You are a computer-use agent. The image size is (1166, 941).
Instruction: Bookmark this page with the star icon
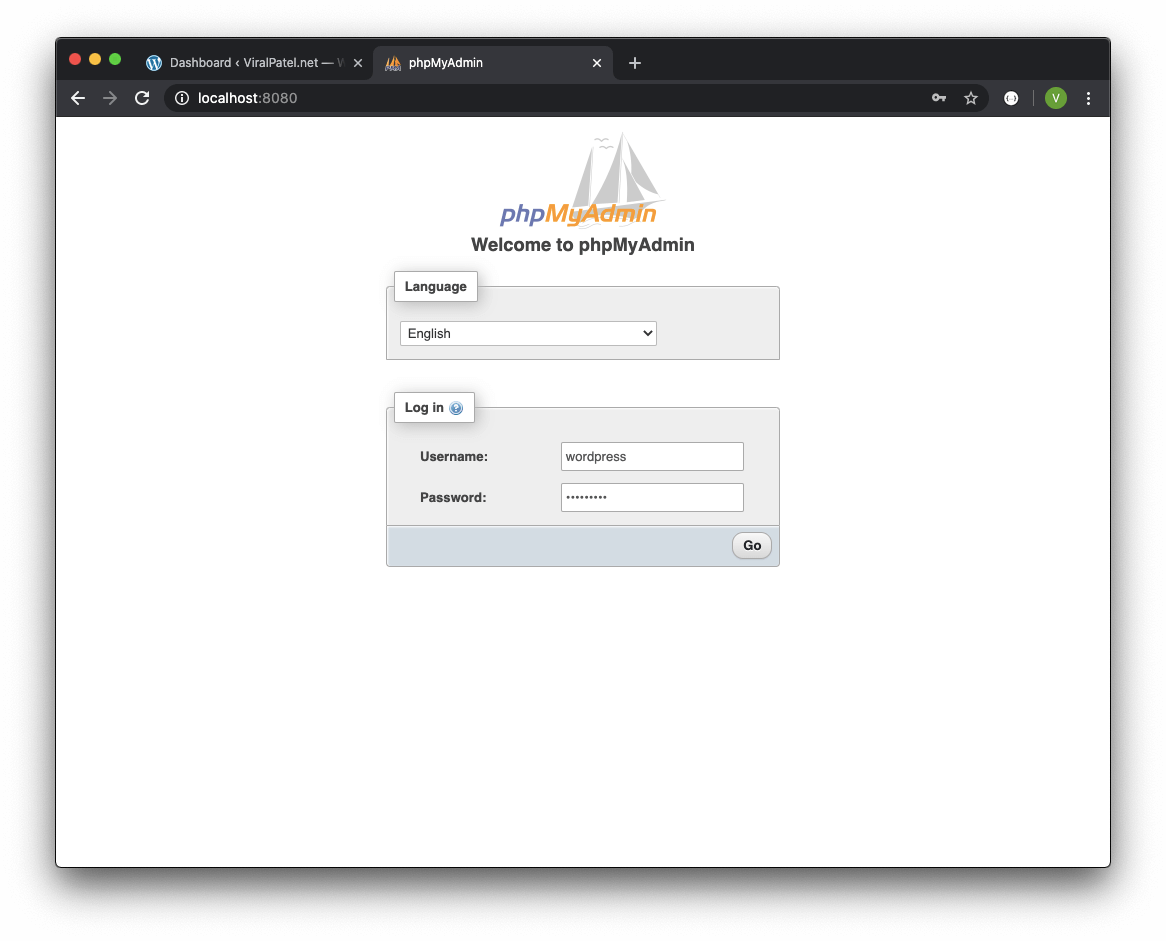coord(970,98)
